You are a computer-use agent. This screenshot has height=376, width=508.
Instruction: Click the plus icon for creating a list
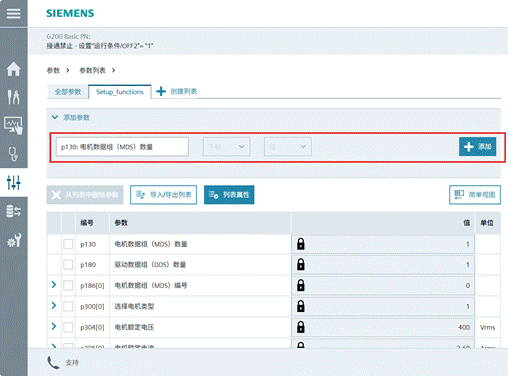click(161, 91)
